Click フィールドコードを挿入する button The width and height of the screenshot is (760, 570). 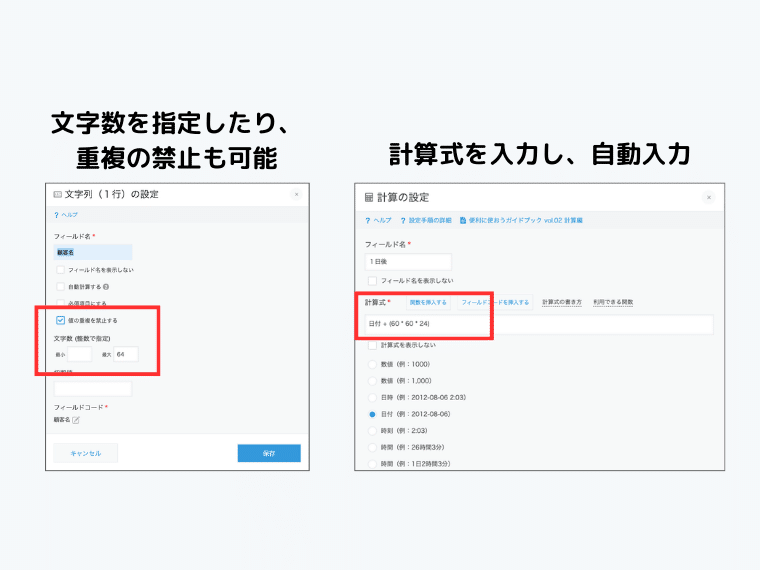494,301
